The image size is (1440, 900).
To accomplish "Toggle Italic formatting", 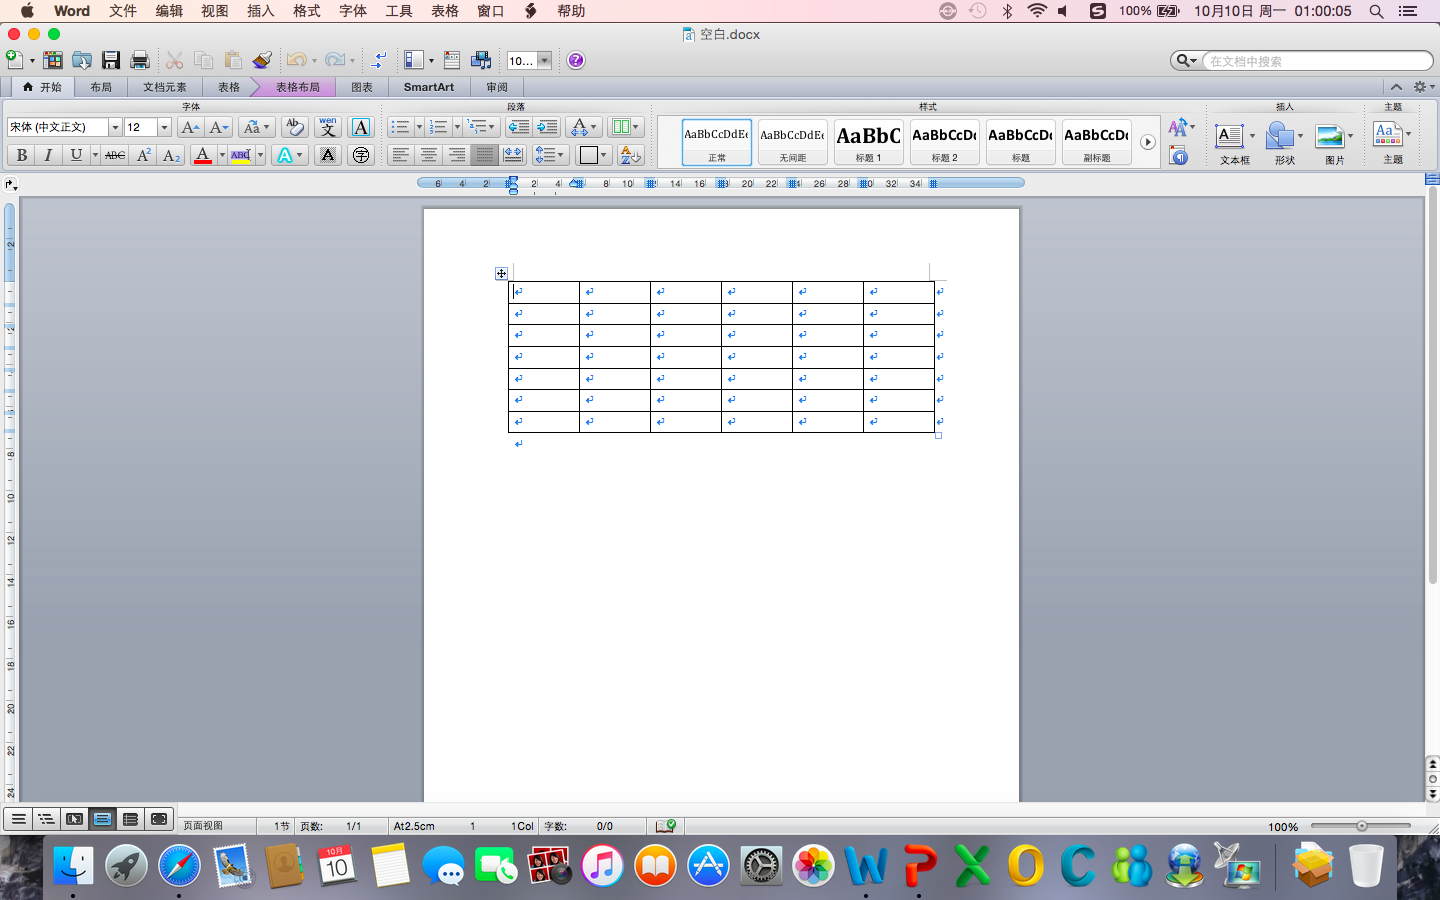I will [x=48, y=155].
